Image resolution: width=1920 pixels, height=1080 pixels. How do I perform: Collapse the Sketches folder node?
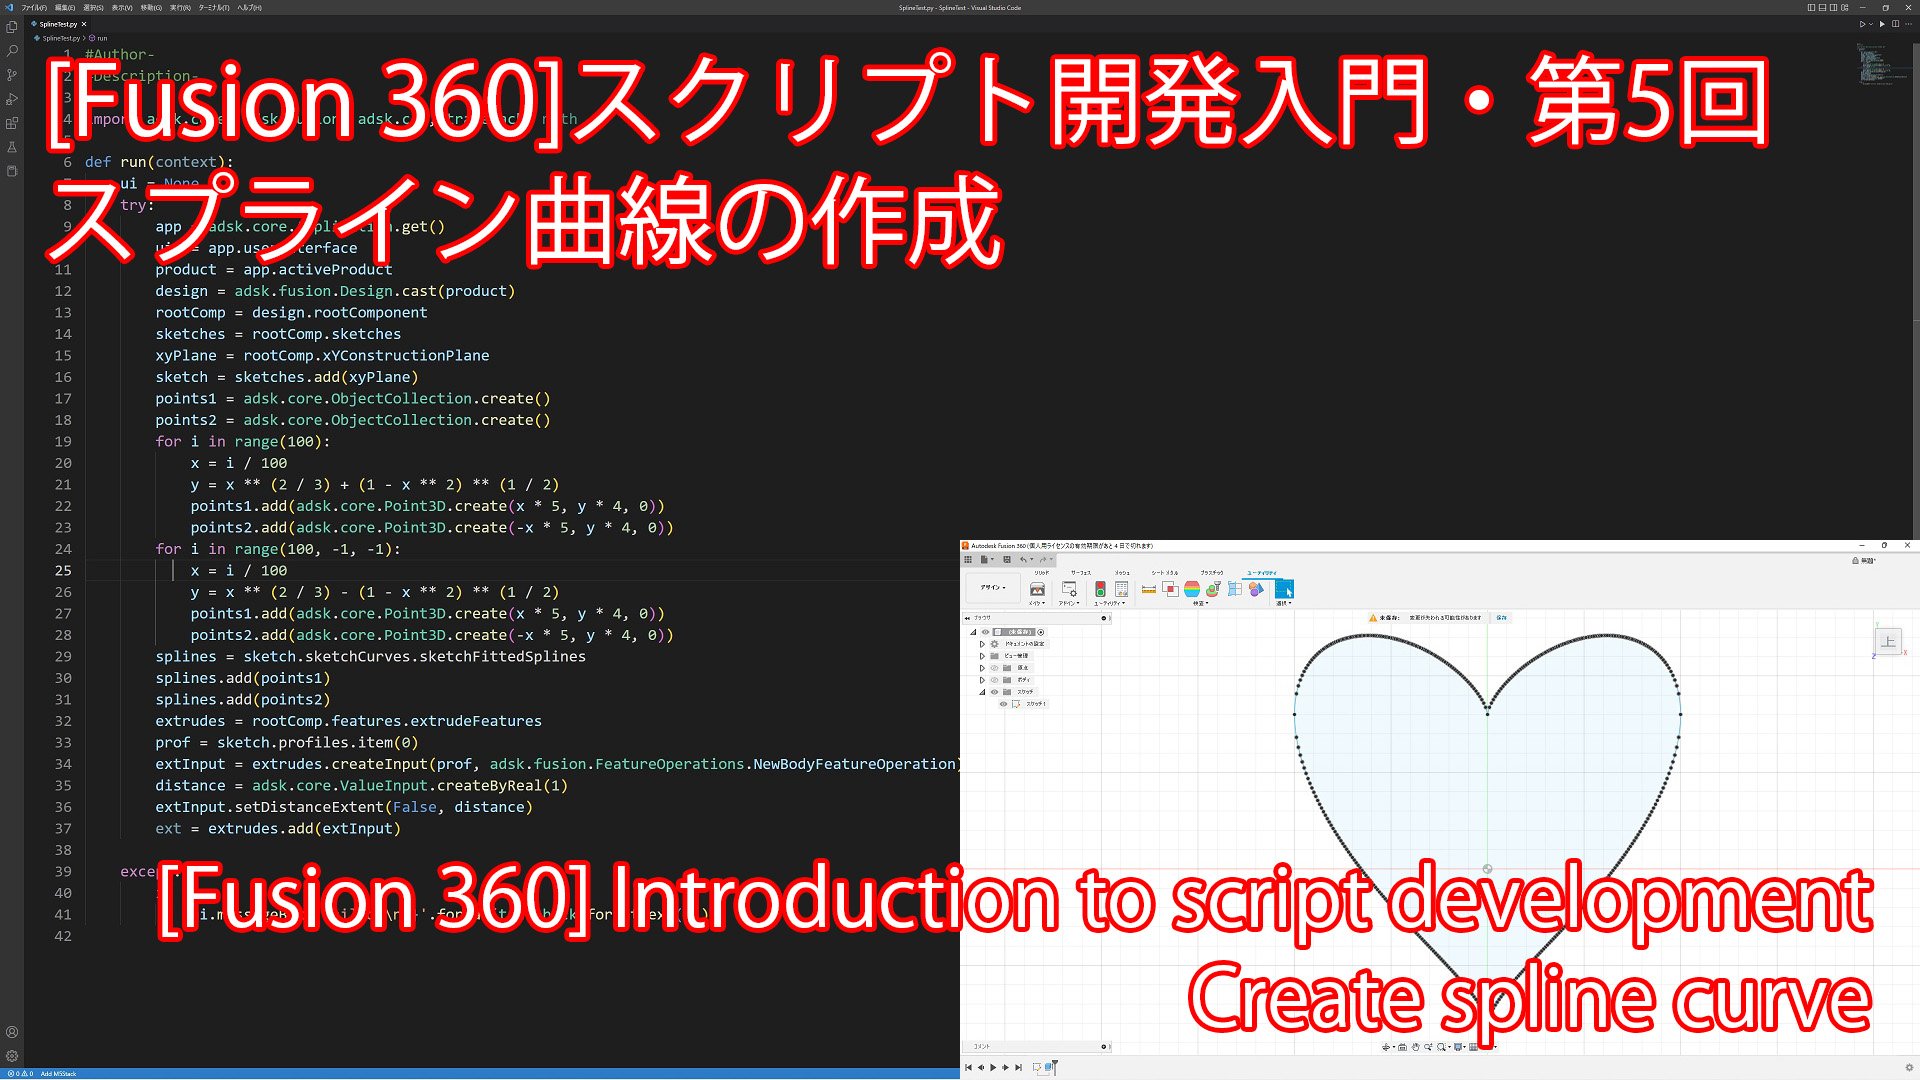[982, 692]
